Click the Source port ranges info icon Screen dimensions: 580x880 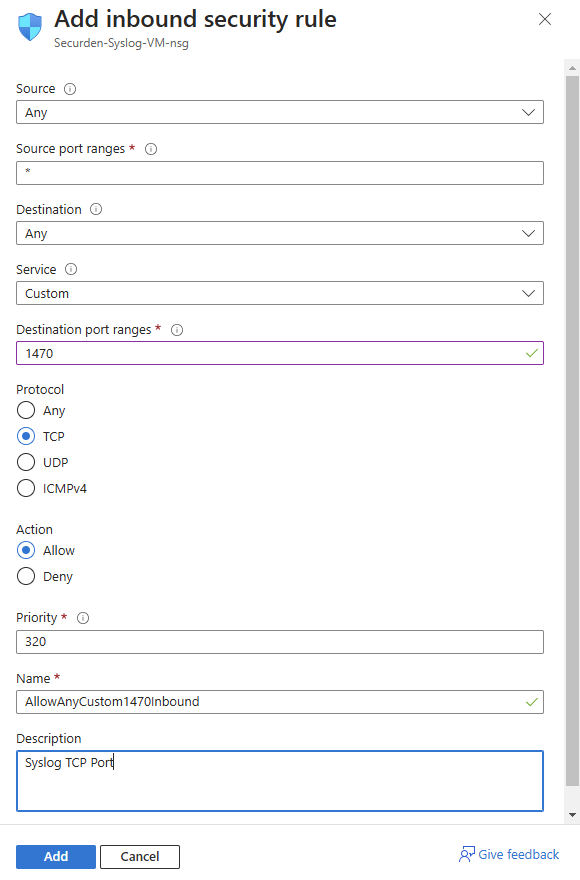pyautogui.click(x=151, y=149)
